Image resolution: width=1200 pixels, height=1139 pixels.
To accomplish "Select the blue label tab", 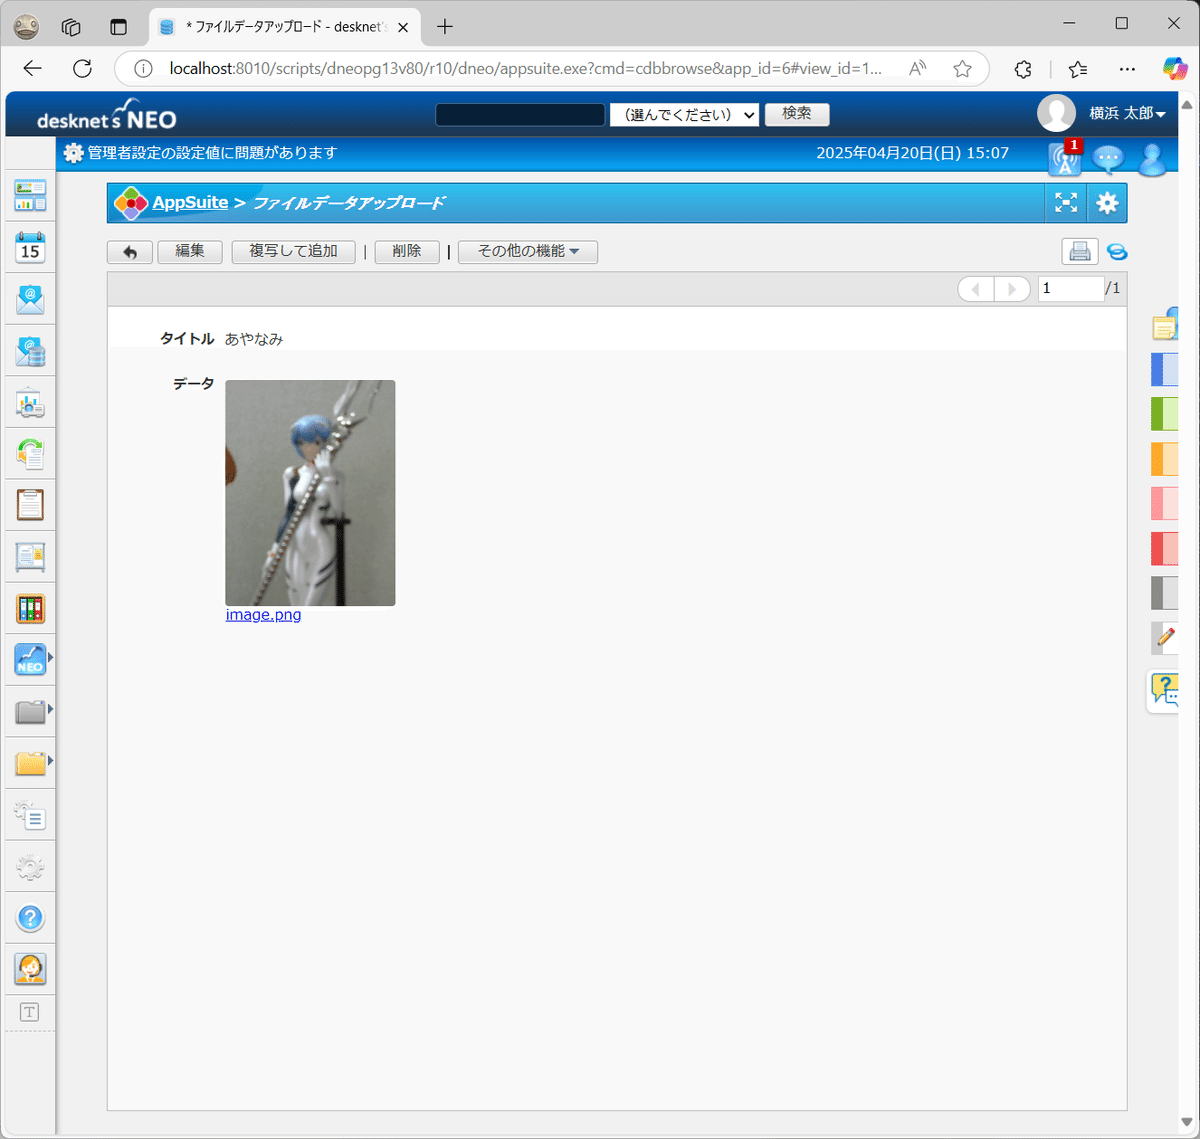I will [1164, 369].
